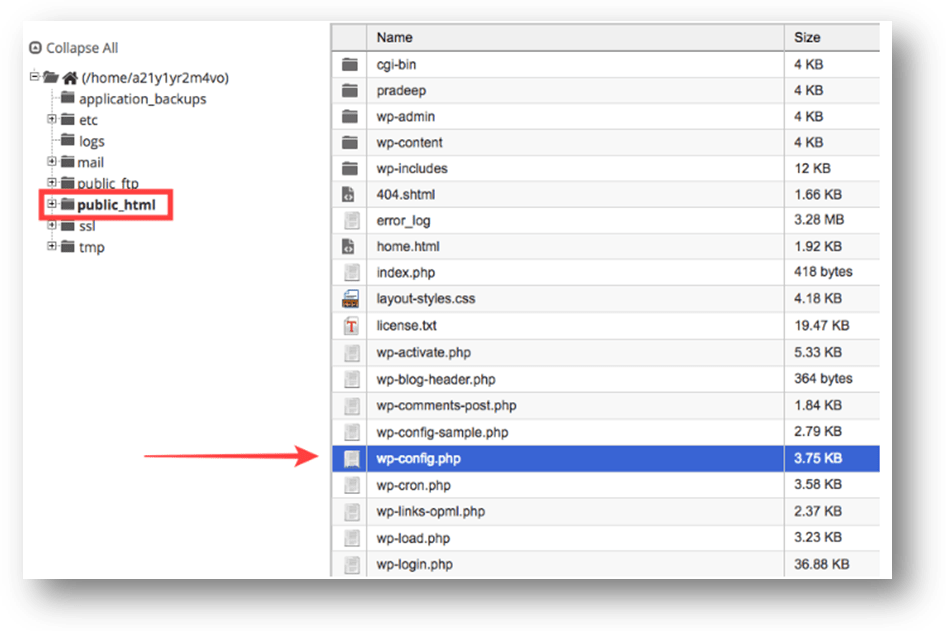Viewport: 946px width, 631px height.
Task: Click the wp-login.php file icon
Action: [x=352, y=565]
